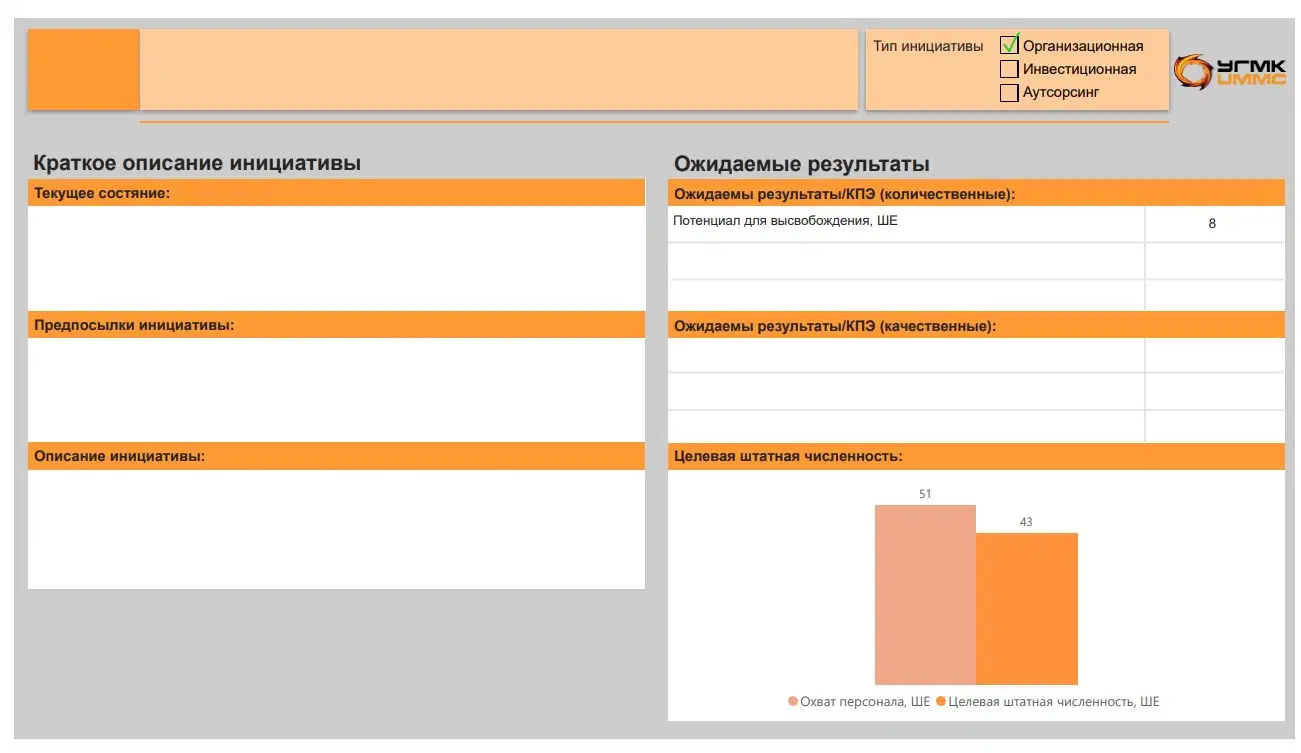Image resolution: width=1301 pixels, height=753 pixels.
Task: Enable the Аутсорсинг checkbox
Action: click(x=1009, y=92)
